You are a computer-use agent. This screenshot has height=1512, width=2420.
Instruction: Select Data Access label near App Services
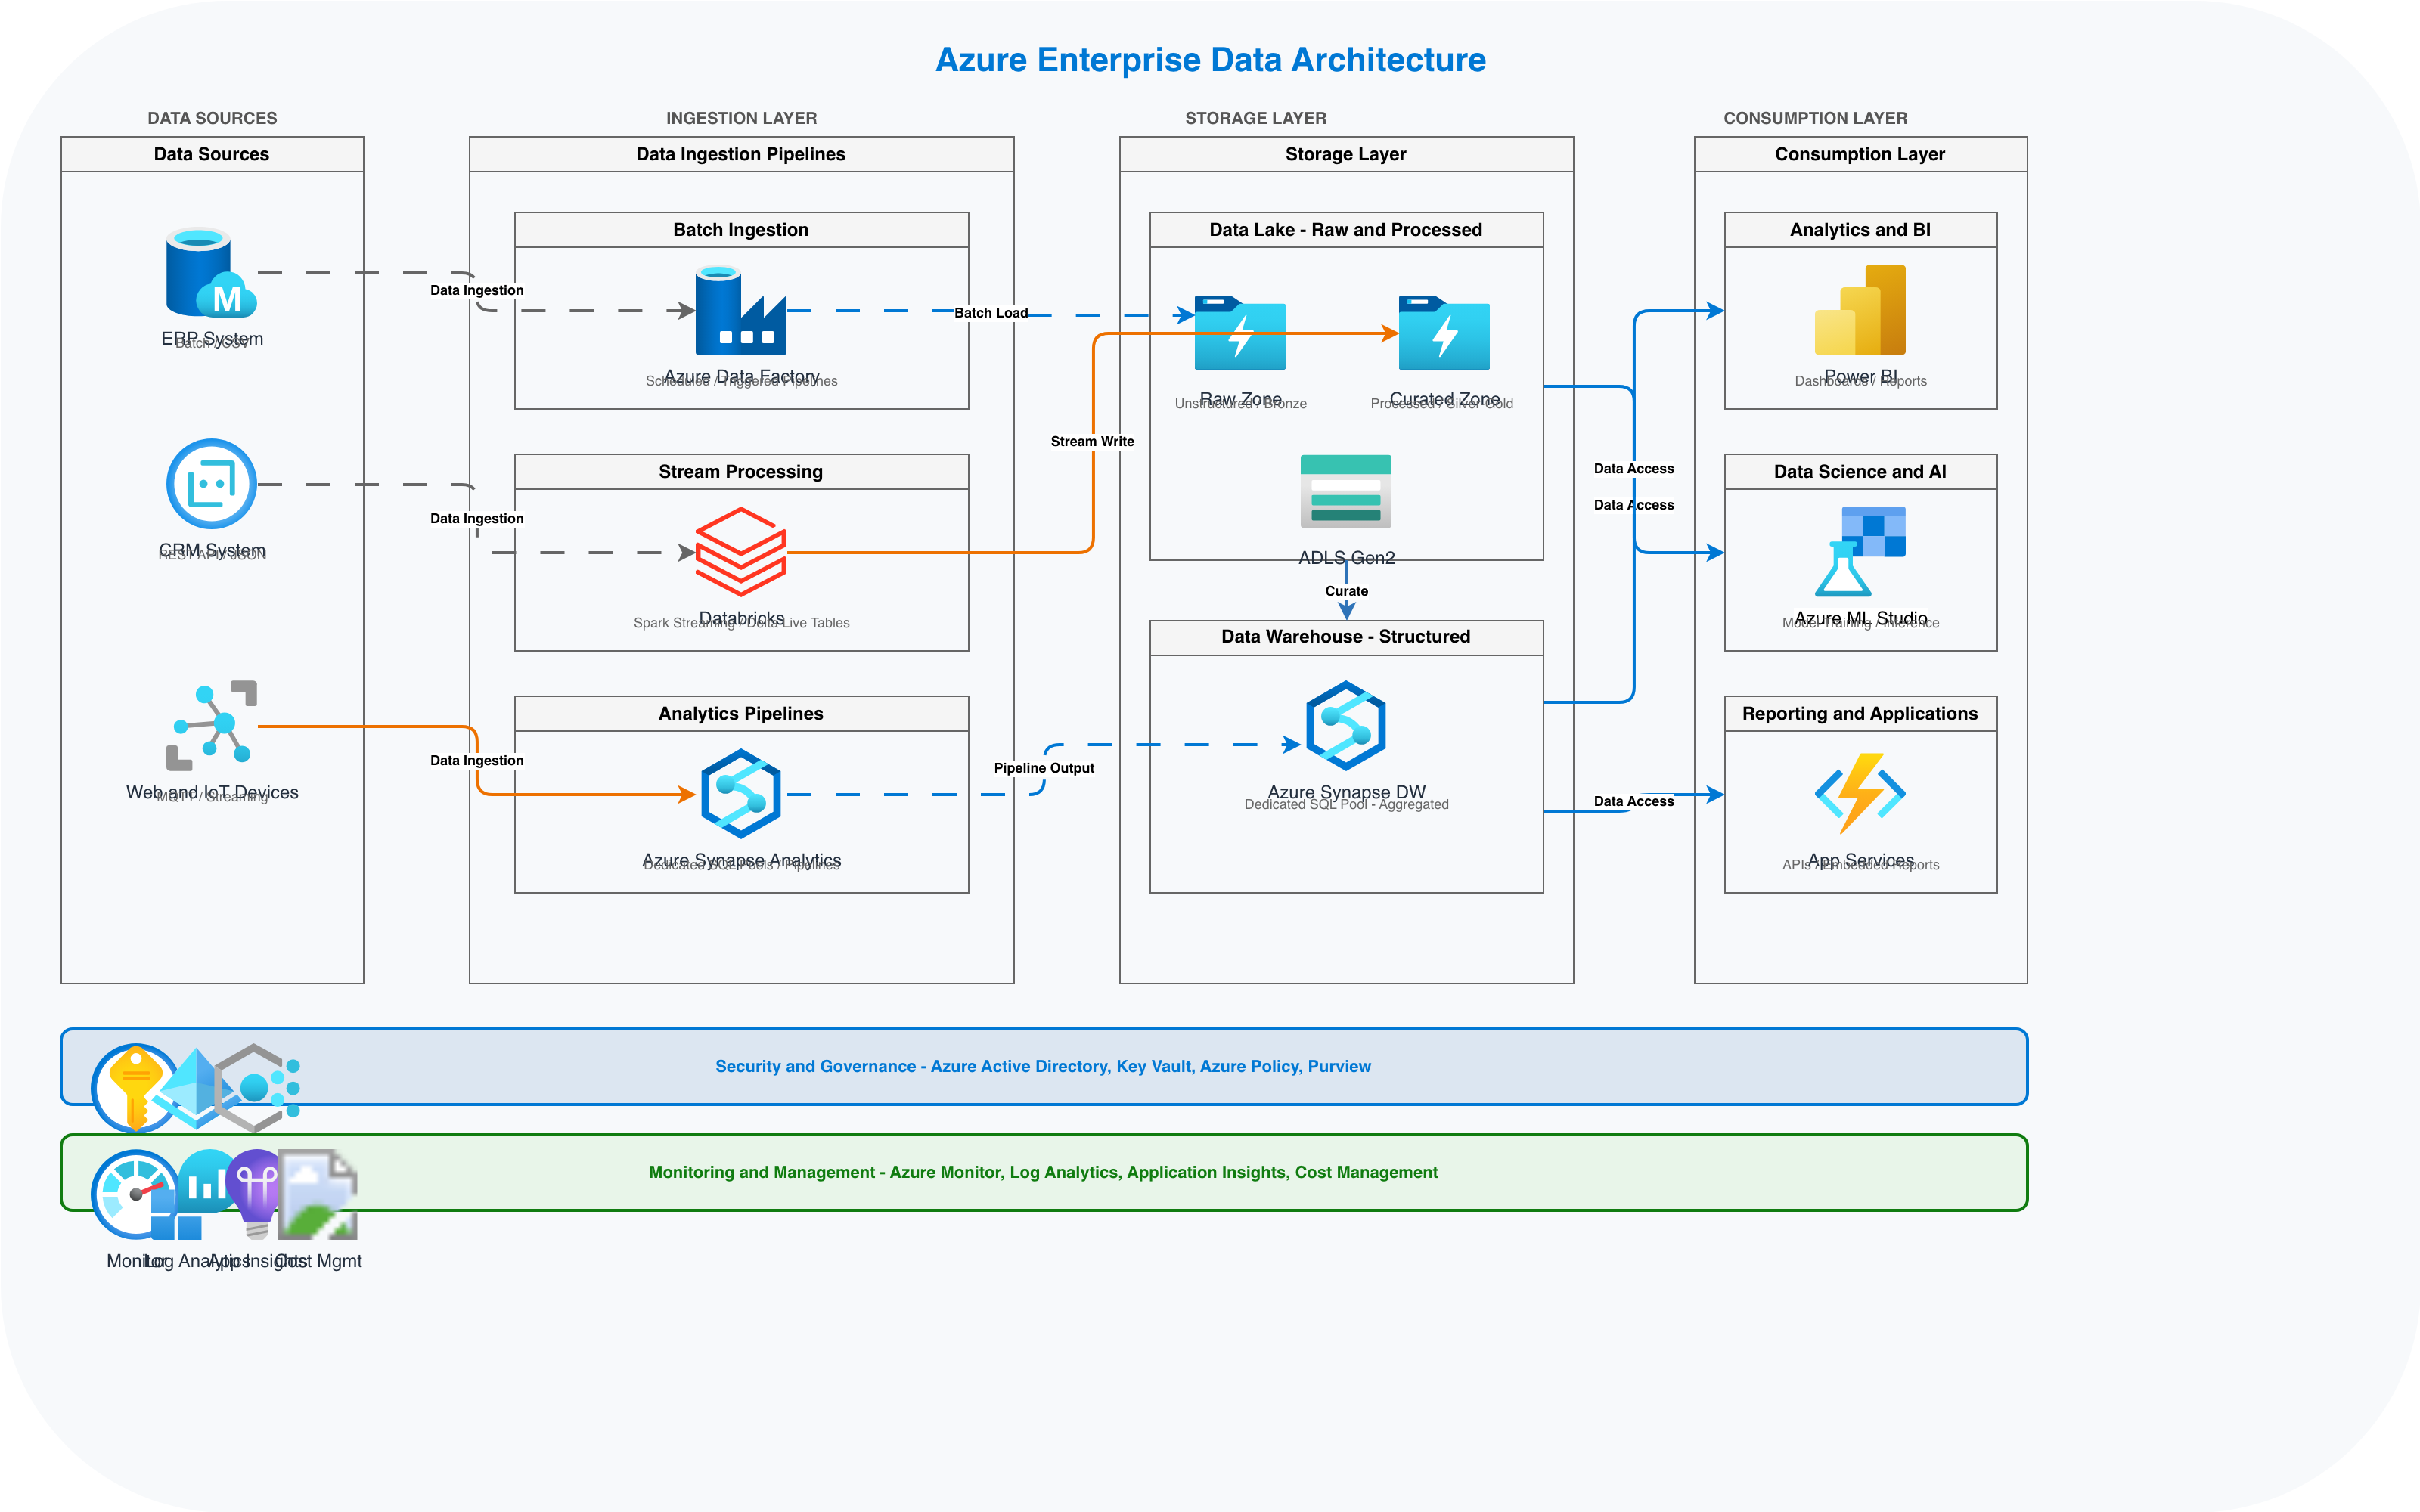1634,801
